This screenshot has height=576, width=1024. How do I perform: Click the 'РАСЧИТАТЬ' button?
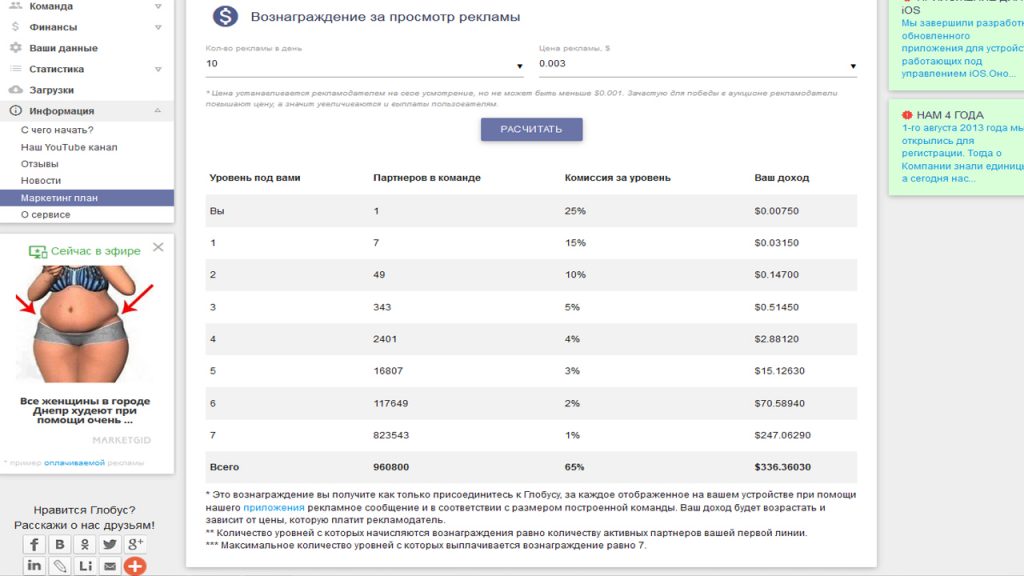click(532, 129)
